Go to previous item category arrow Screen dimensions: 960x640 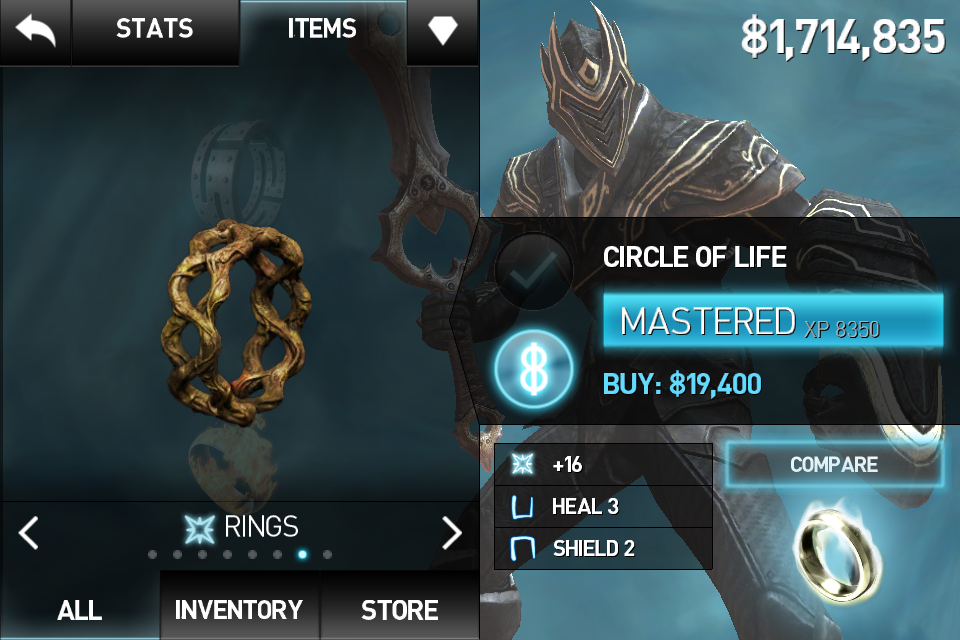click(x=28, y=532)
